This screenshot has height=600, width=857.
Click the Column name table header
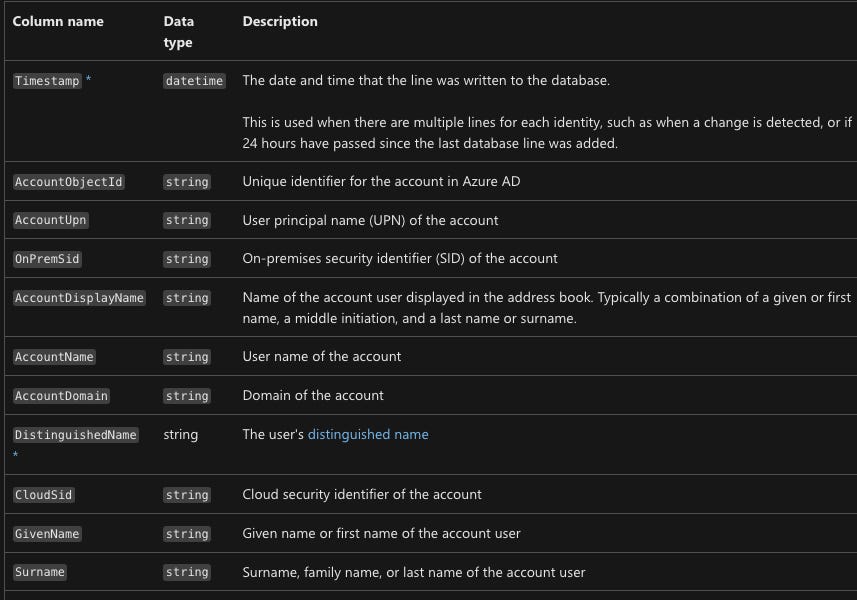pyautogui.click(x=57, y=21)
